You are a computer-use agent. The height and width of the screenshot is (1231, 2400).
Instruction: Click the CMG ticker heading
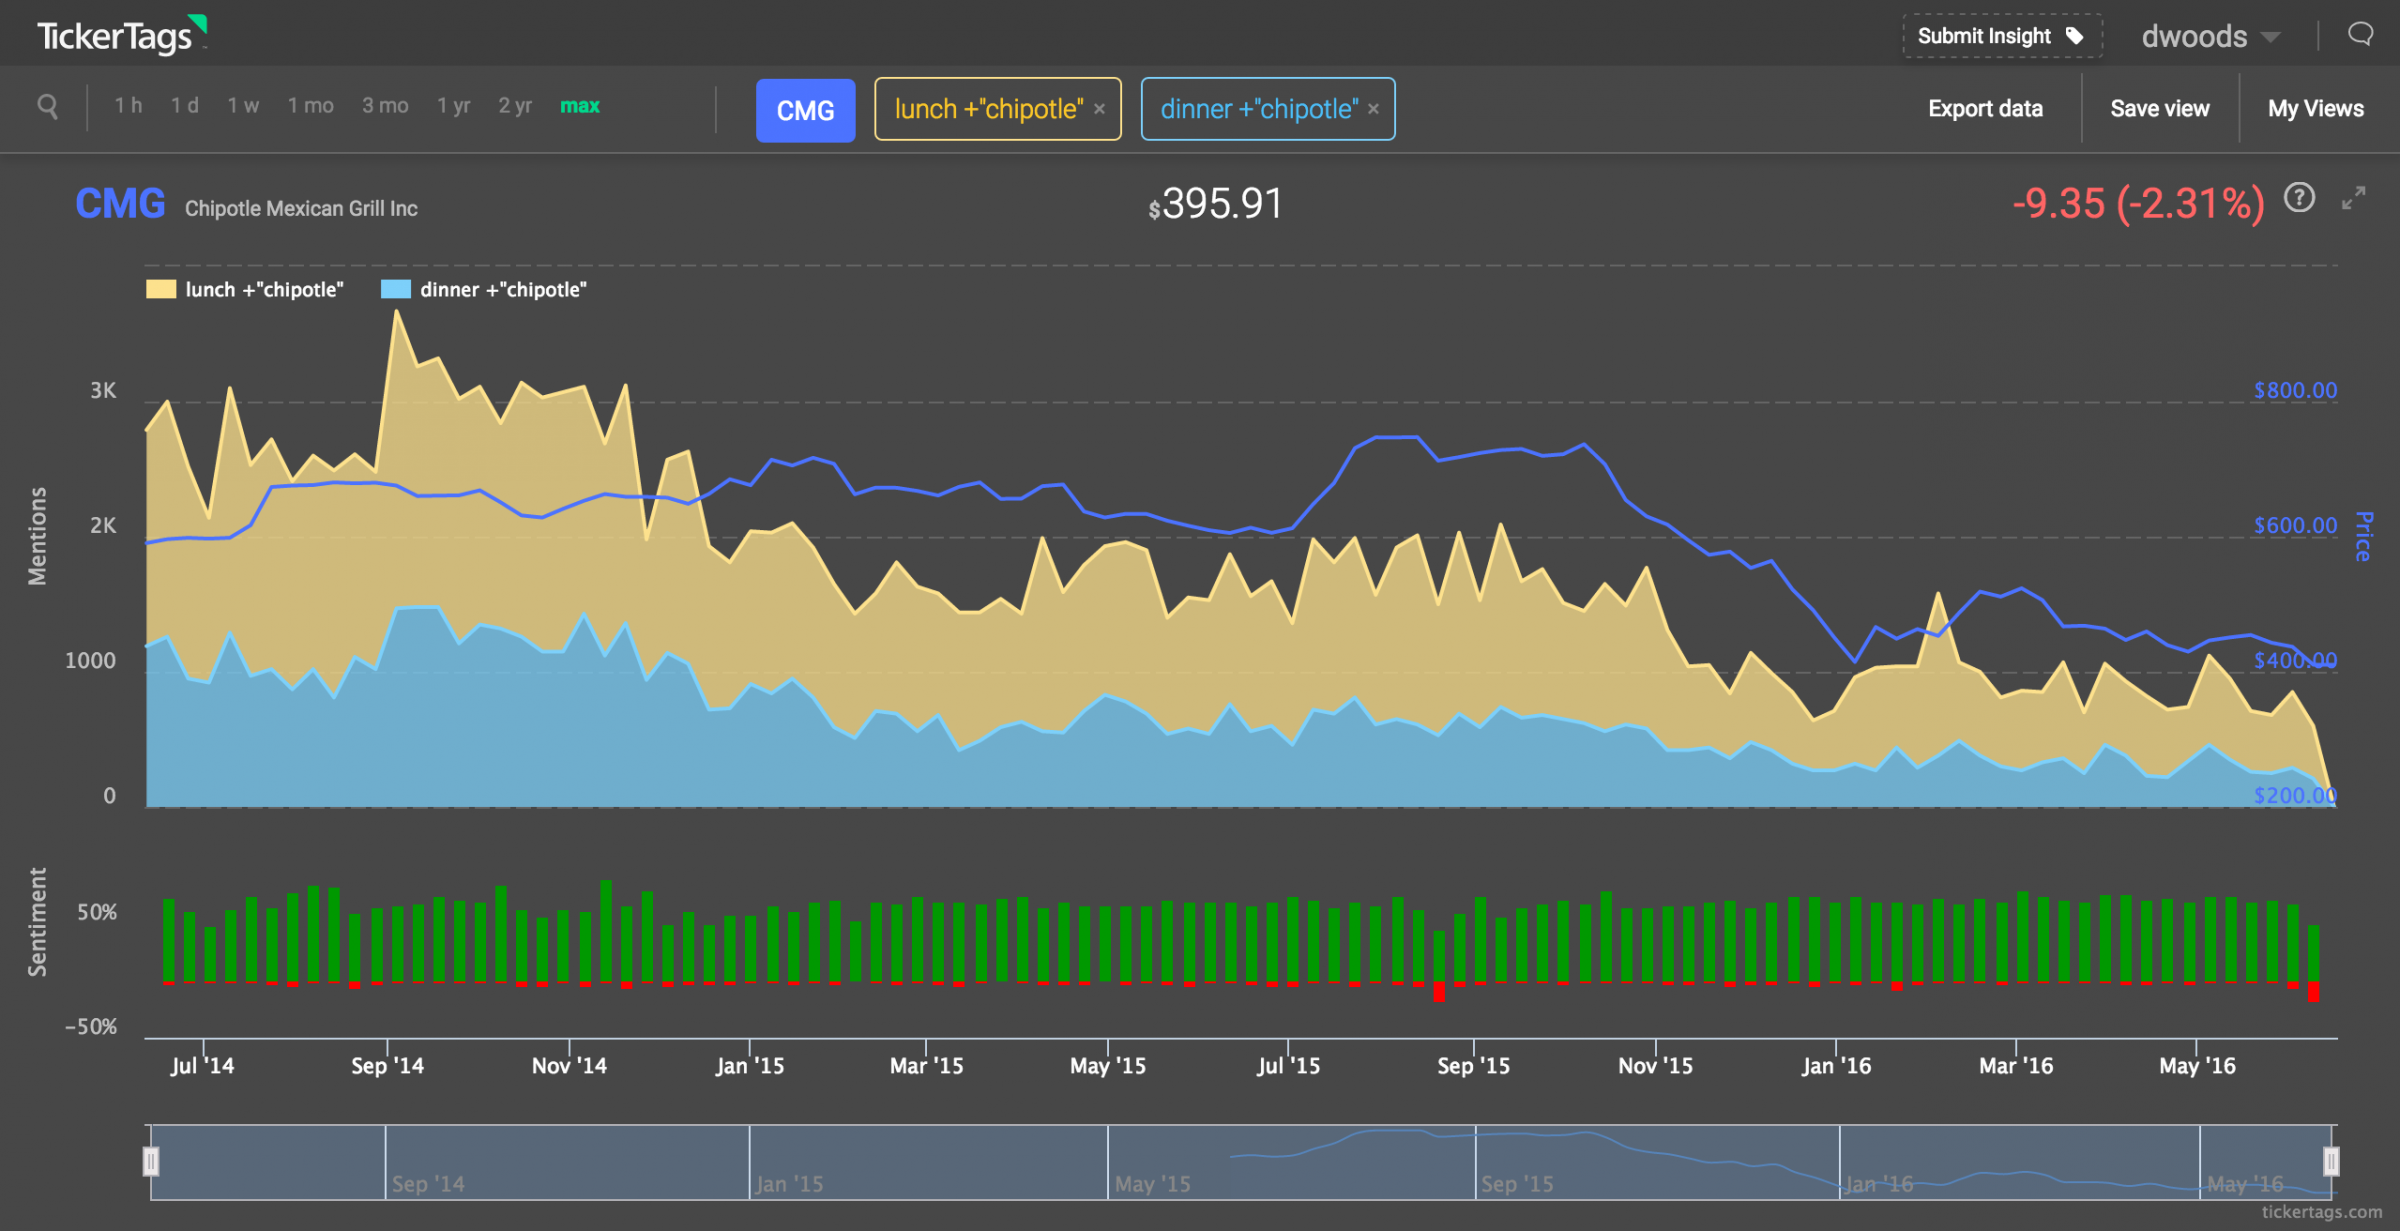point(120,204)
